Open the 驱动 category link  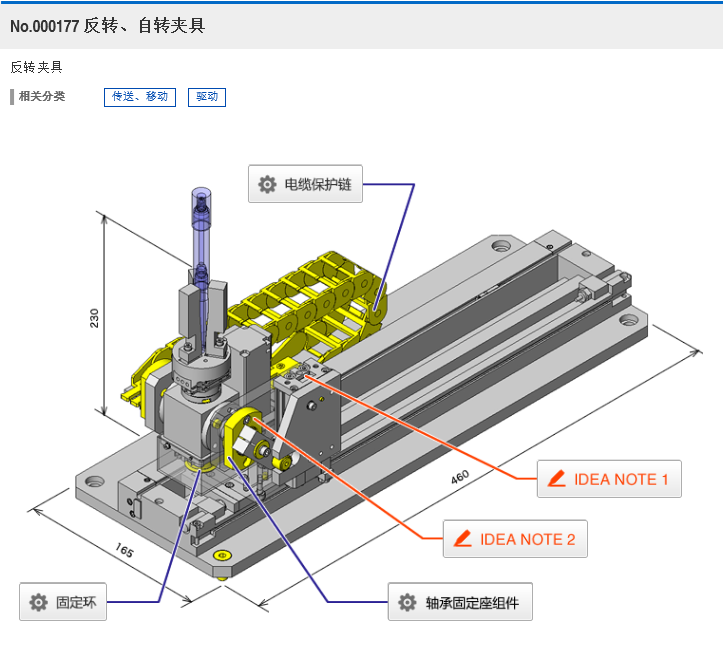click(x=207, y=97)
